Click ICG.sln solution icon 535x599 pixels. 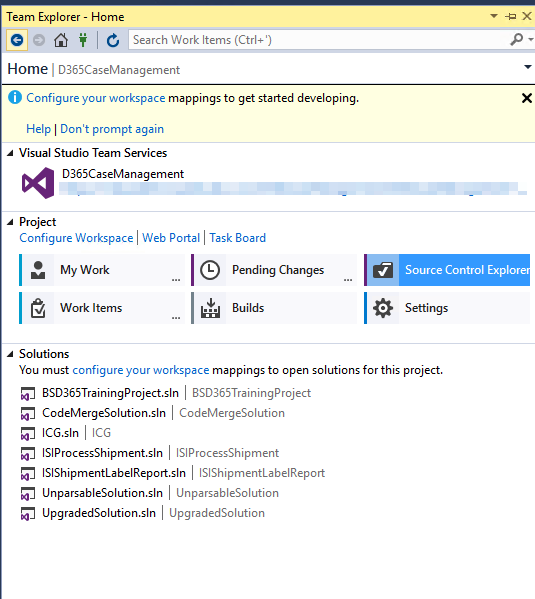28,434
